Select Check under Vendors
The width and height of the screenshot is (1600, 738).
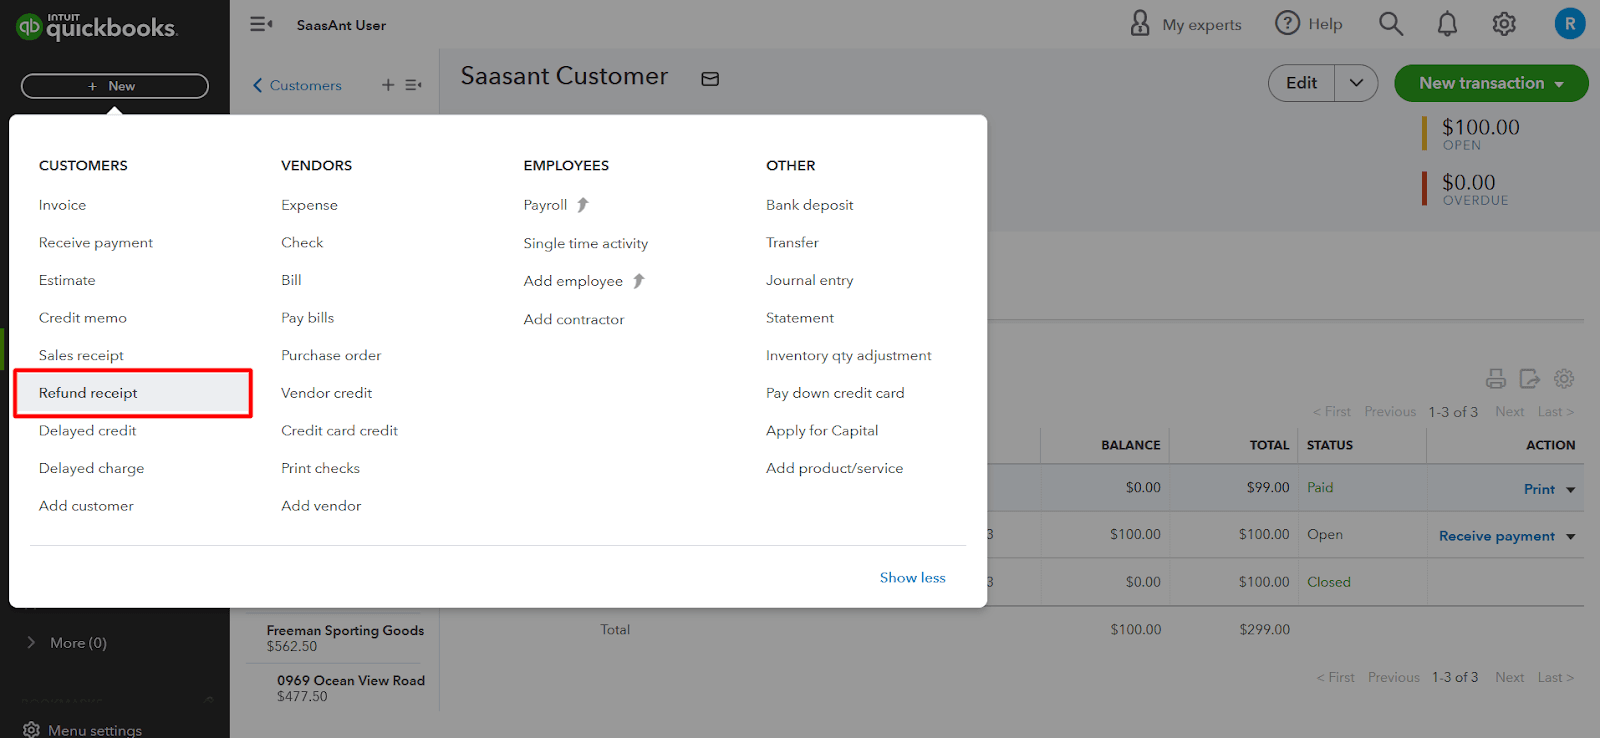(302, 243)
